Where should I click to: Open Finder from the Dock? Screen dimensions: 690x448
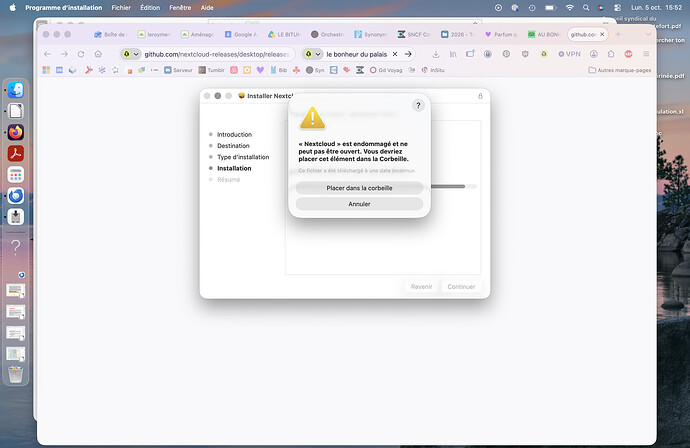16,90
